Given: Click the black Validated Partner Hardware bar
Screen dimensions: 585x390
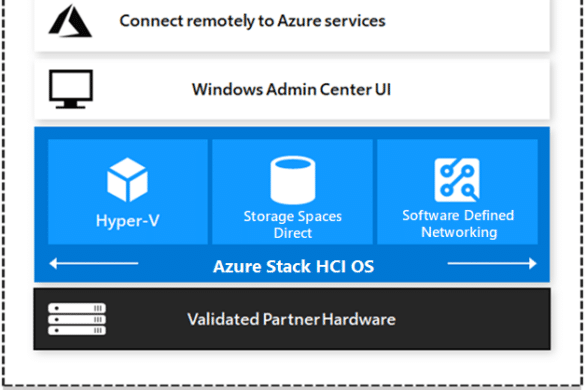Looking at the screenshot, I should [292, 319].
